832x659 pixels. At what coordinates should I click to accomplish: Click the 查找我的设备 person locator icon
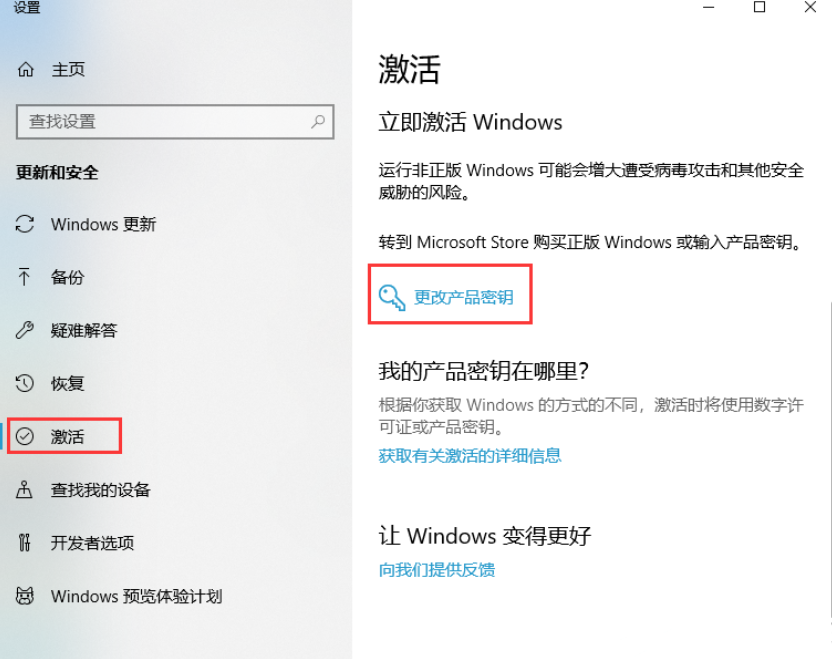point(24,489)
